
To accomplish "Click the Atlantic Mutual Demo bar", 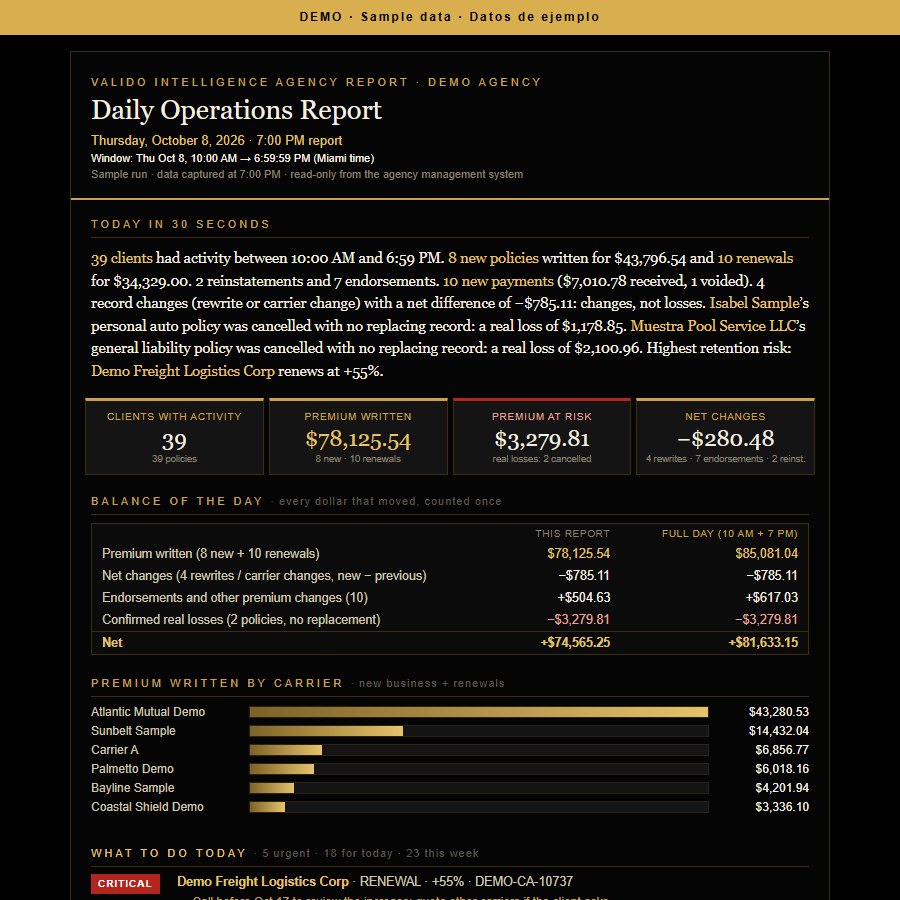I will 479,712.
